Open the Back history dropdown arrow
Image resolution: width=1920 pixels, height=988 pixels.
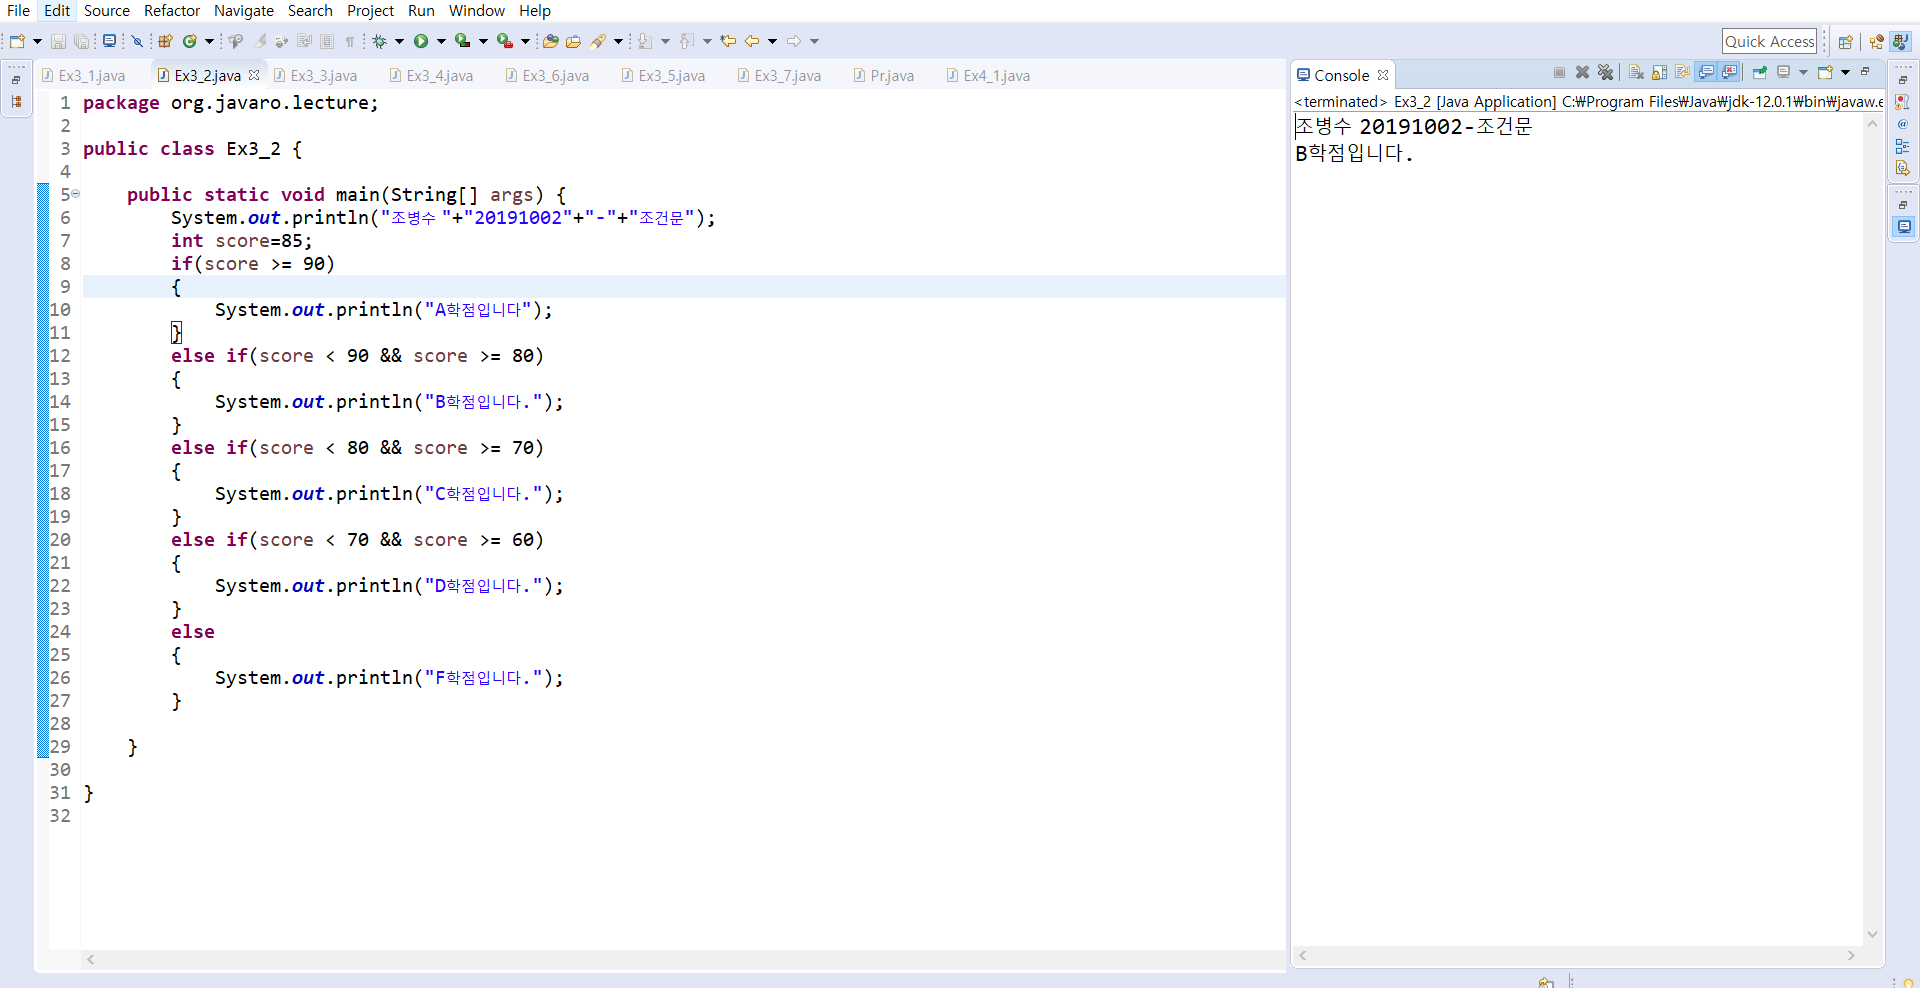[x=772, y=41]
